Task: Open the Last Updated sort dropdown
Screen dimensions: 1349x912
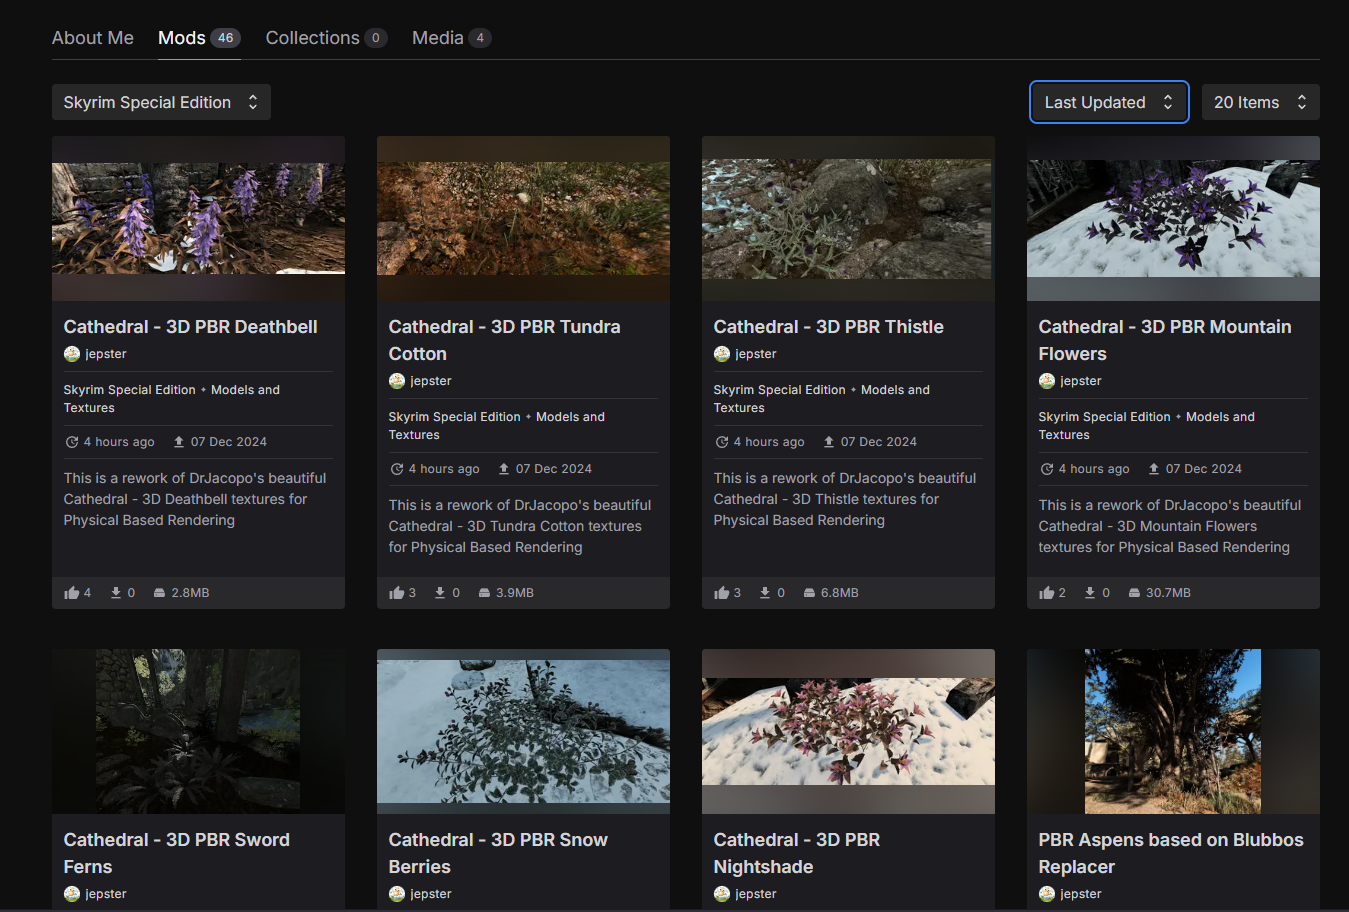Action: pyautogui.click(x=1108, y=102)
